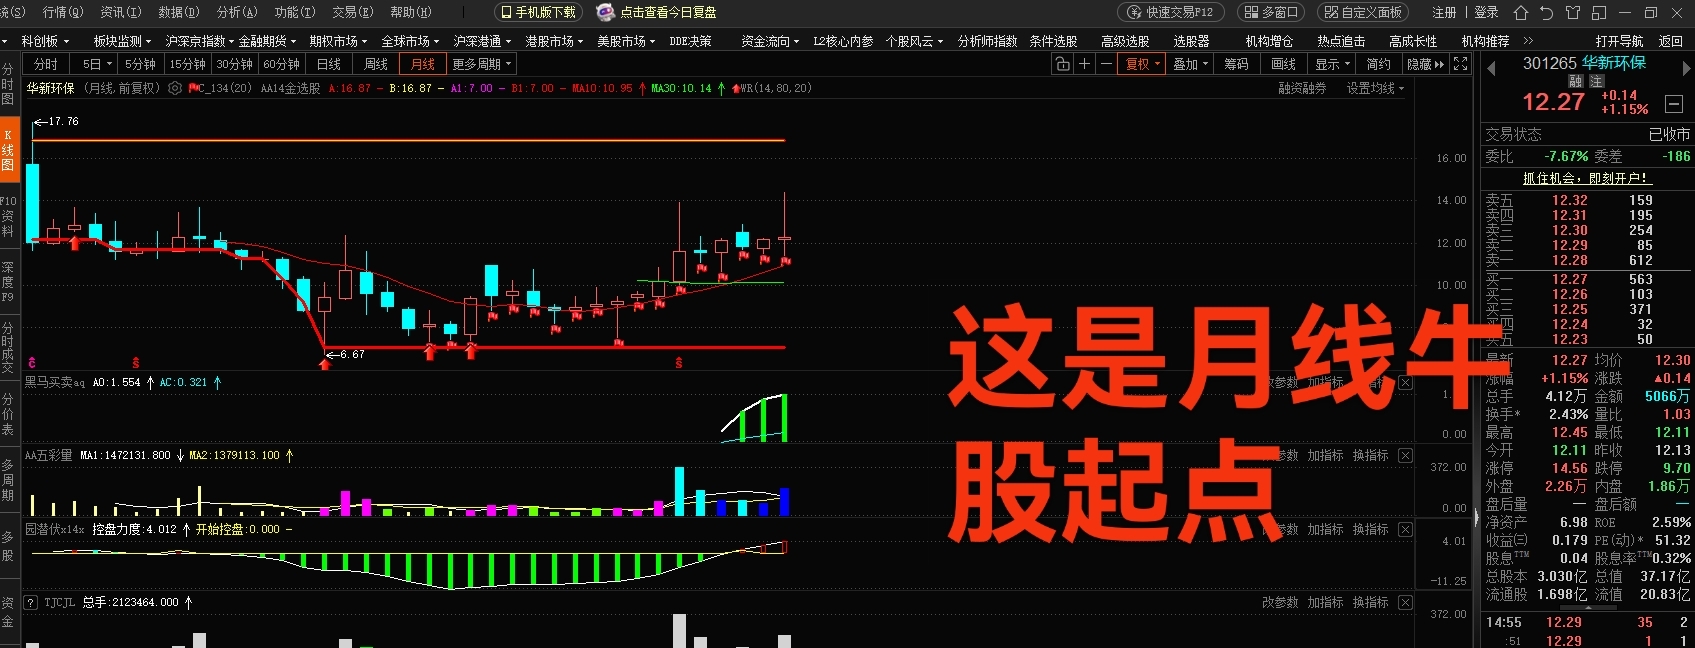
Task: Click 注册 link
Action: point(1443,12)
